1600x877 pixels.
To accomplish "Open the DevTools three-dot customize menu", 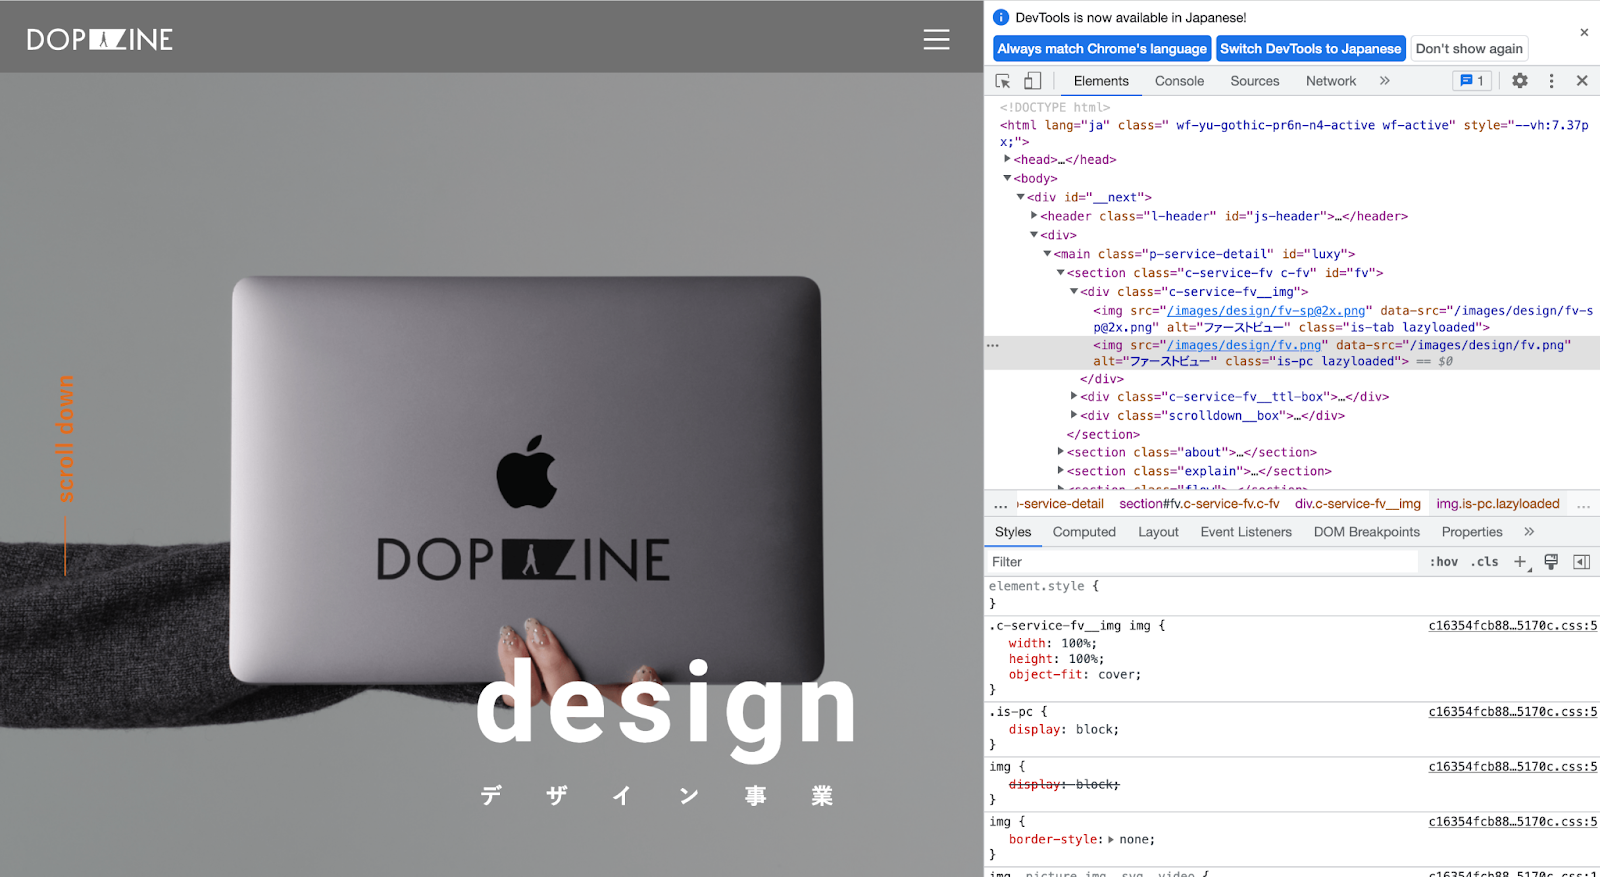I will pyautogui.click(x=1552, y=81).
